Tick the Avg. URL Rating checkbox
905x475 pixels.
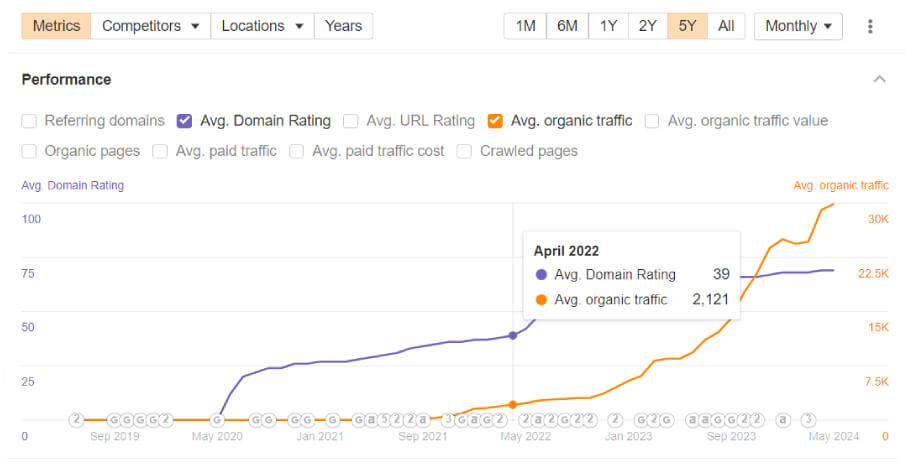(x=351, y=121)
